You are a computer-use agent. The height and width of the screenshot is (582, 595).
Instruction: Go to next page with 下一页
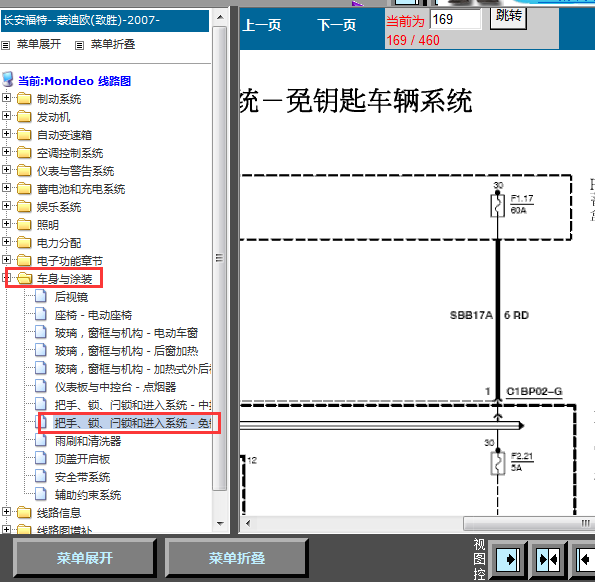coord(337,25)
